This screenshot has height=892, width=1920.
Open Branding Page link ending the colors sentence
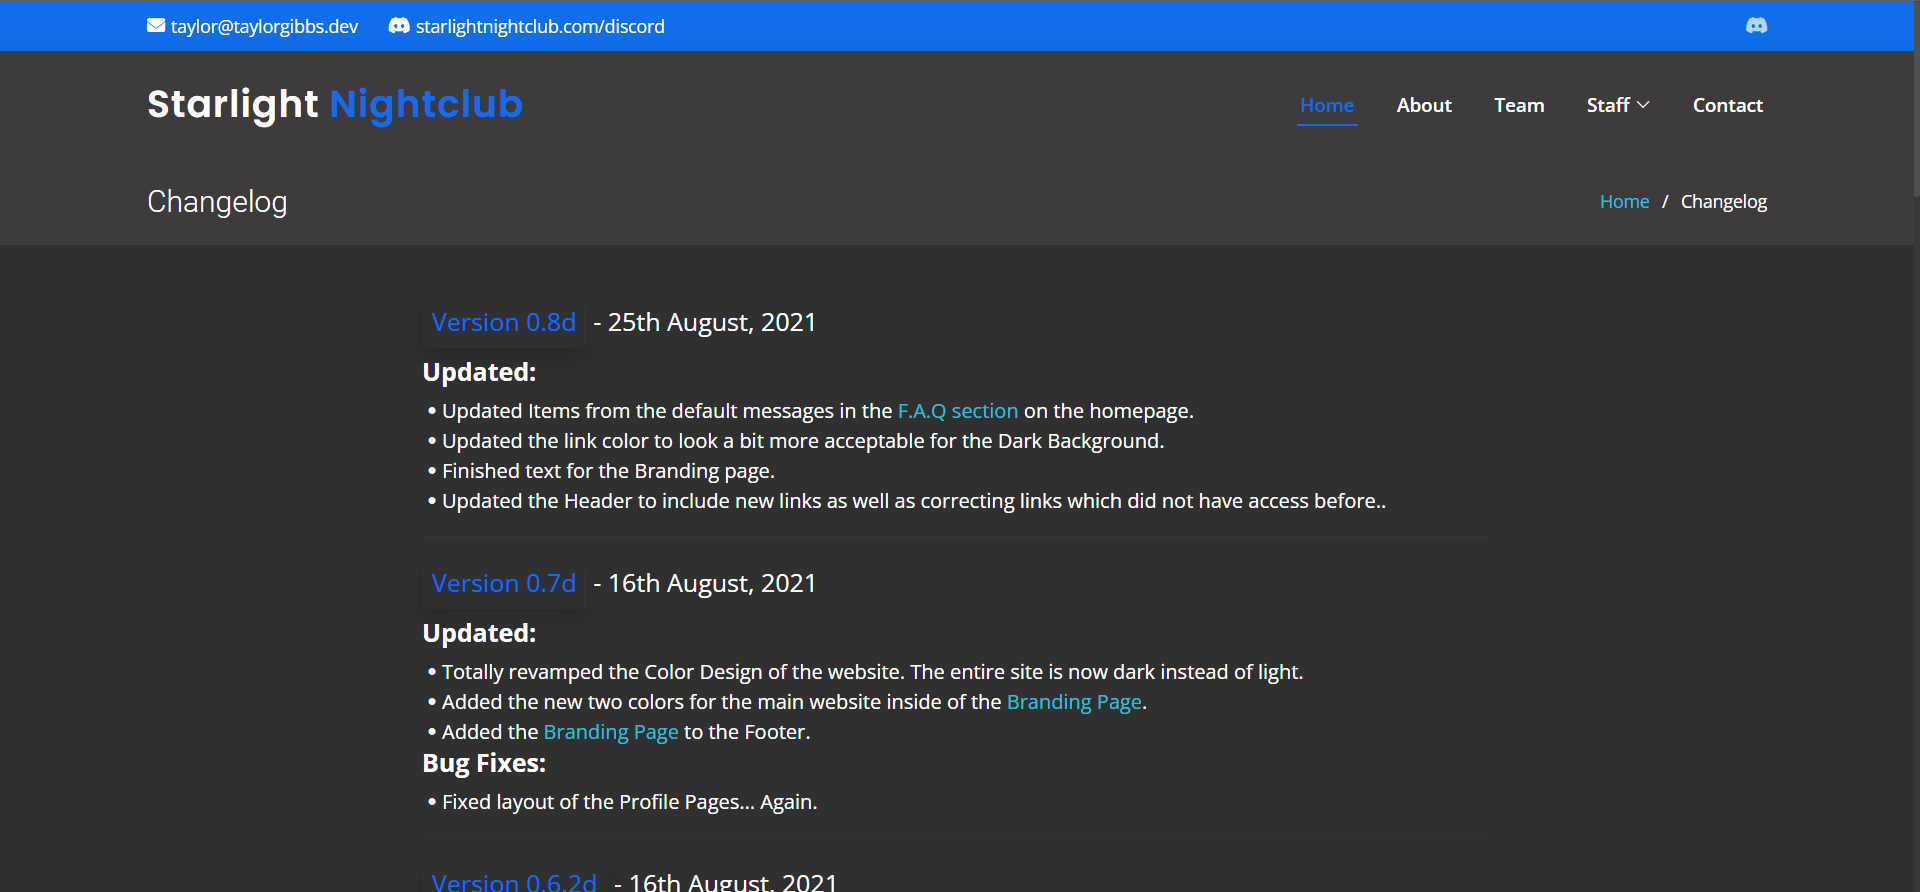1073,702
